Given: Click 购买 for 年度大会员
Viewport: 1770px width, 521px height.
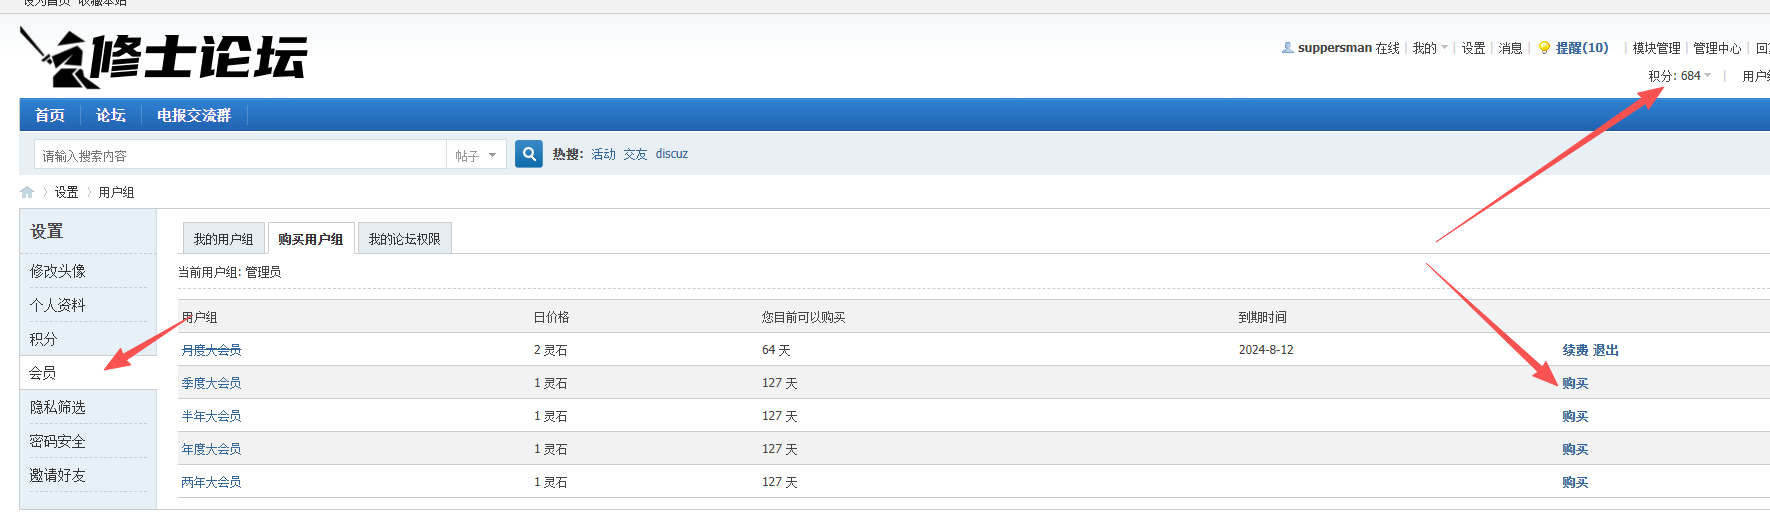Looking at the screenshot, I should coord(1576,449).
